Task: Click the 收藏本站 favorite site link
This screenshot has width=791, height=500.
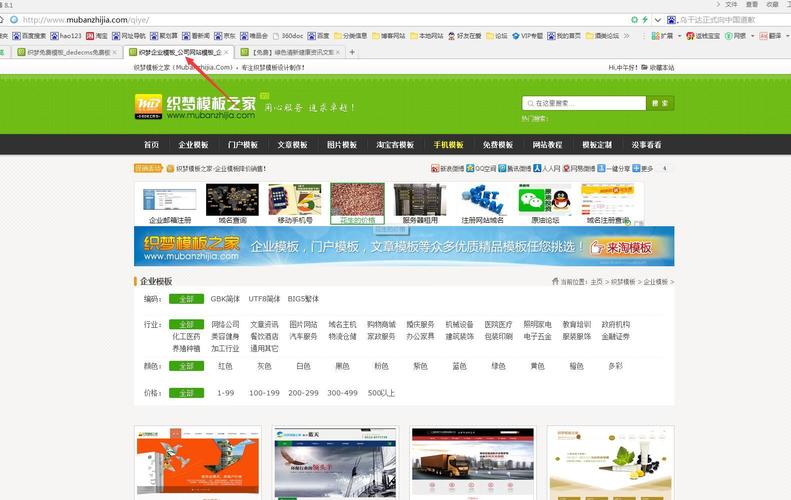Action: click(x=657, y=67)
